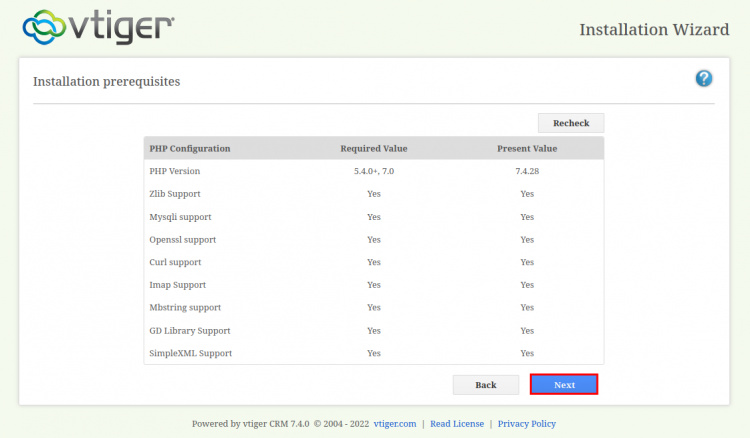The height and width of the screenshot is (438, 750).
Task: Click the Installation prerequisites heading
Action: point(107,81)
